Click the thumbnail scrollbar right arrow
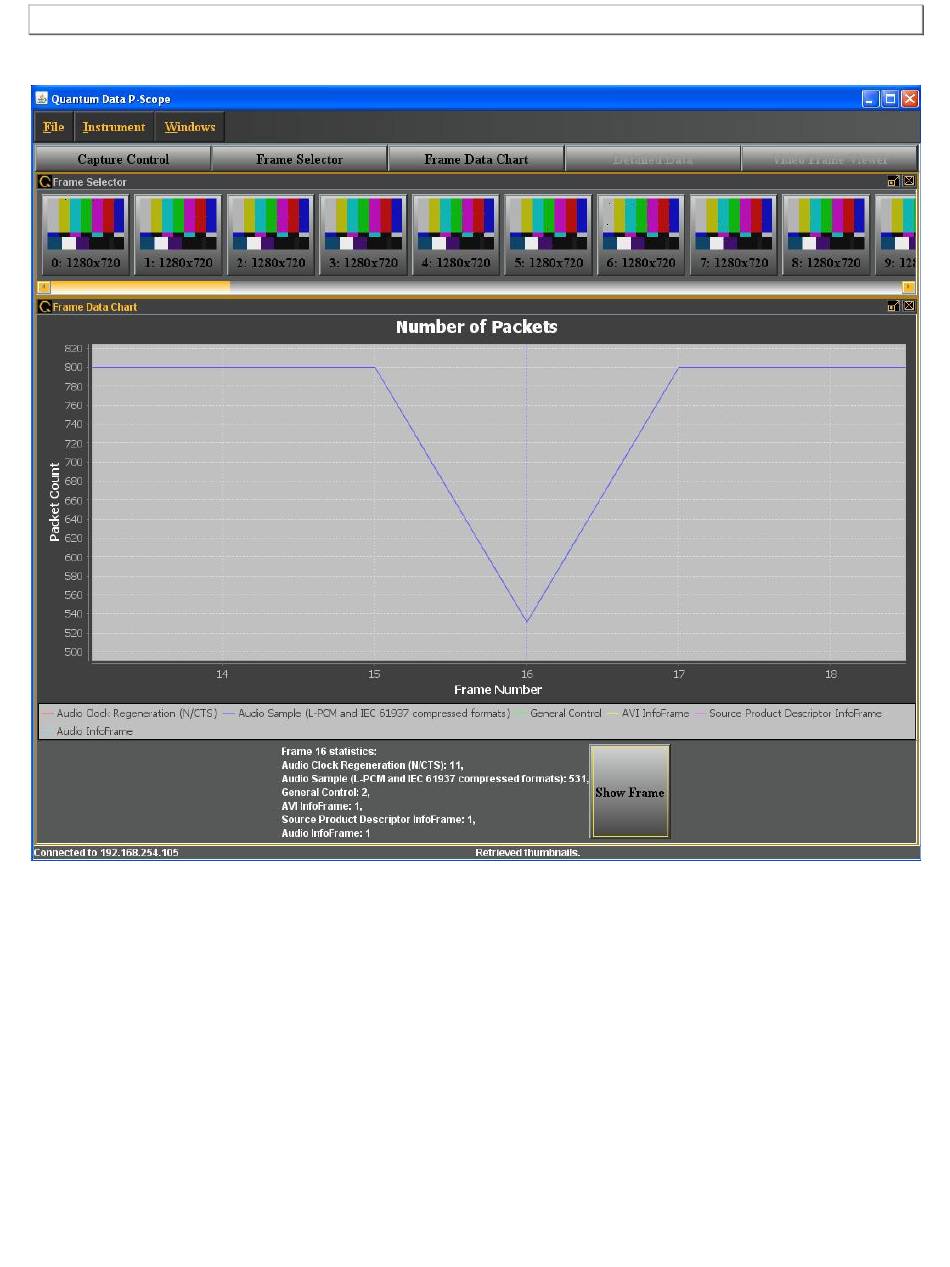This screenshot has height=1267, width=950. point(908,288)
